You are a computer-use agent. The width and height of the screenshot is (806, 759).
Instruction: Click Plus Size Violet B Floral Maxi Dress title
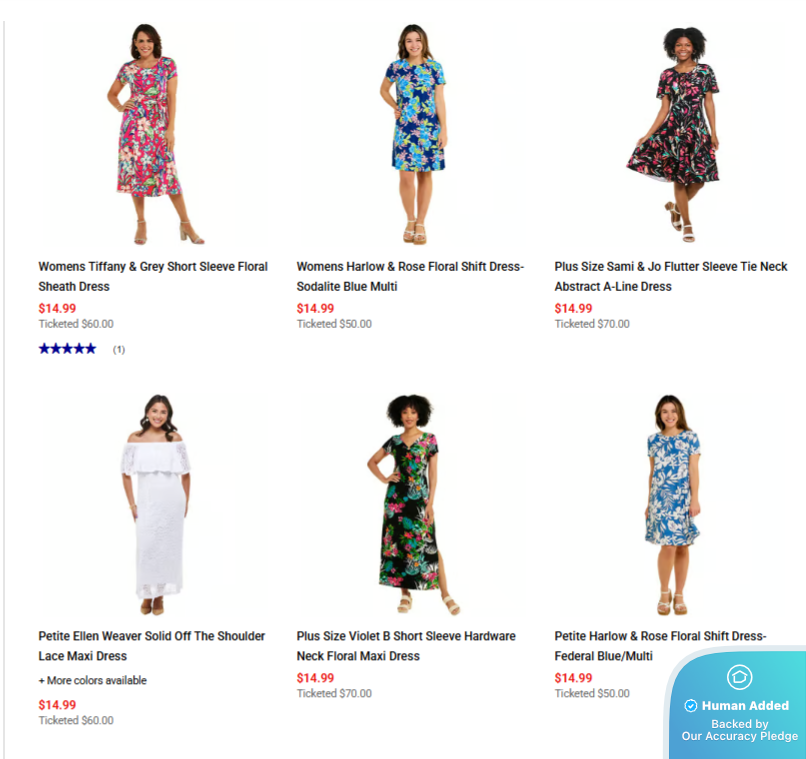pos(406,646)
